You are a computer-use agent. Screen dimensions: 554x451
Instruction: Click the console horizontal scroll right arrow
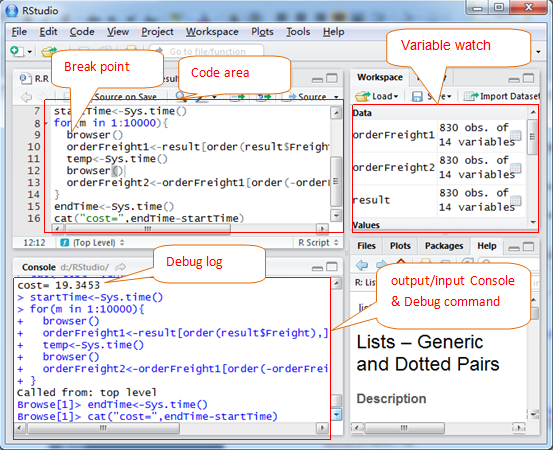pos(322,428)
